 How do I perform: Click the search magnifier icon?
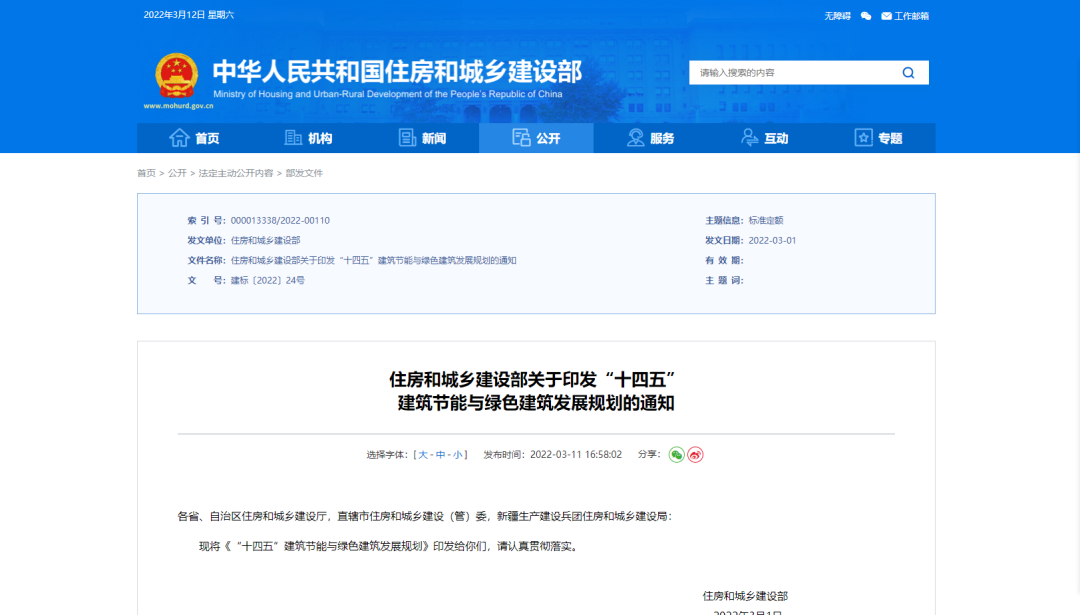click(x=908, y=73)
